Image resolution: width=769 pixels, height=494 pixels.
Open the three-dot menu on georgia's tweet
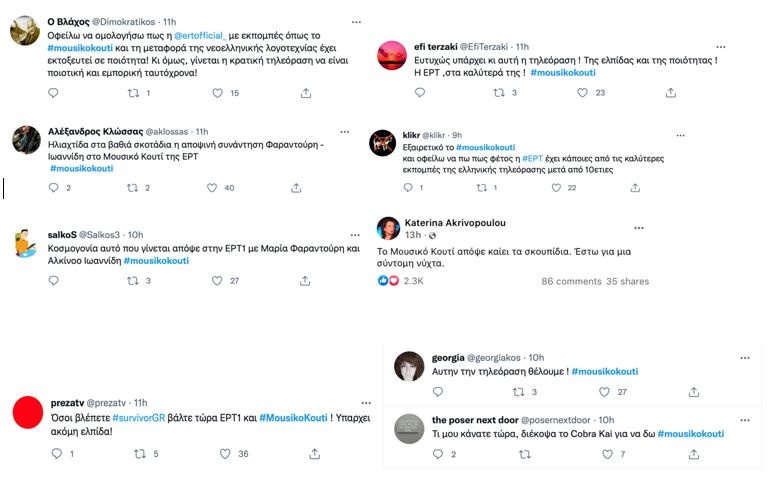pyautogui.click(x=744, y=357)
